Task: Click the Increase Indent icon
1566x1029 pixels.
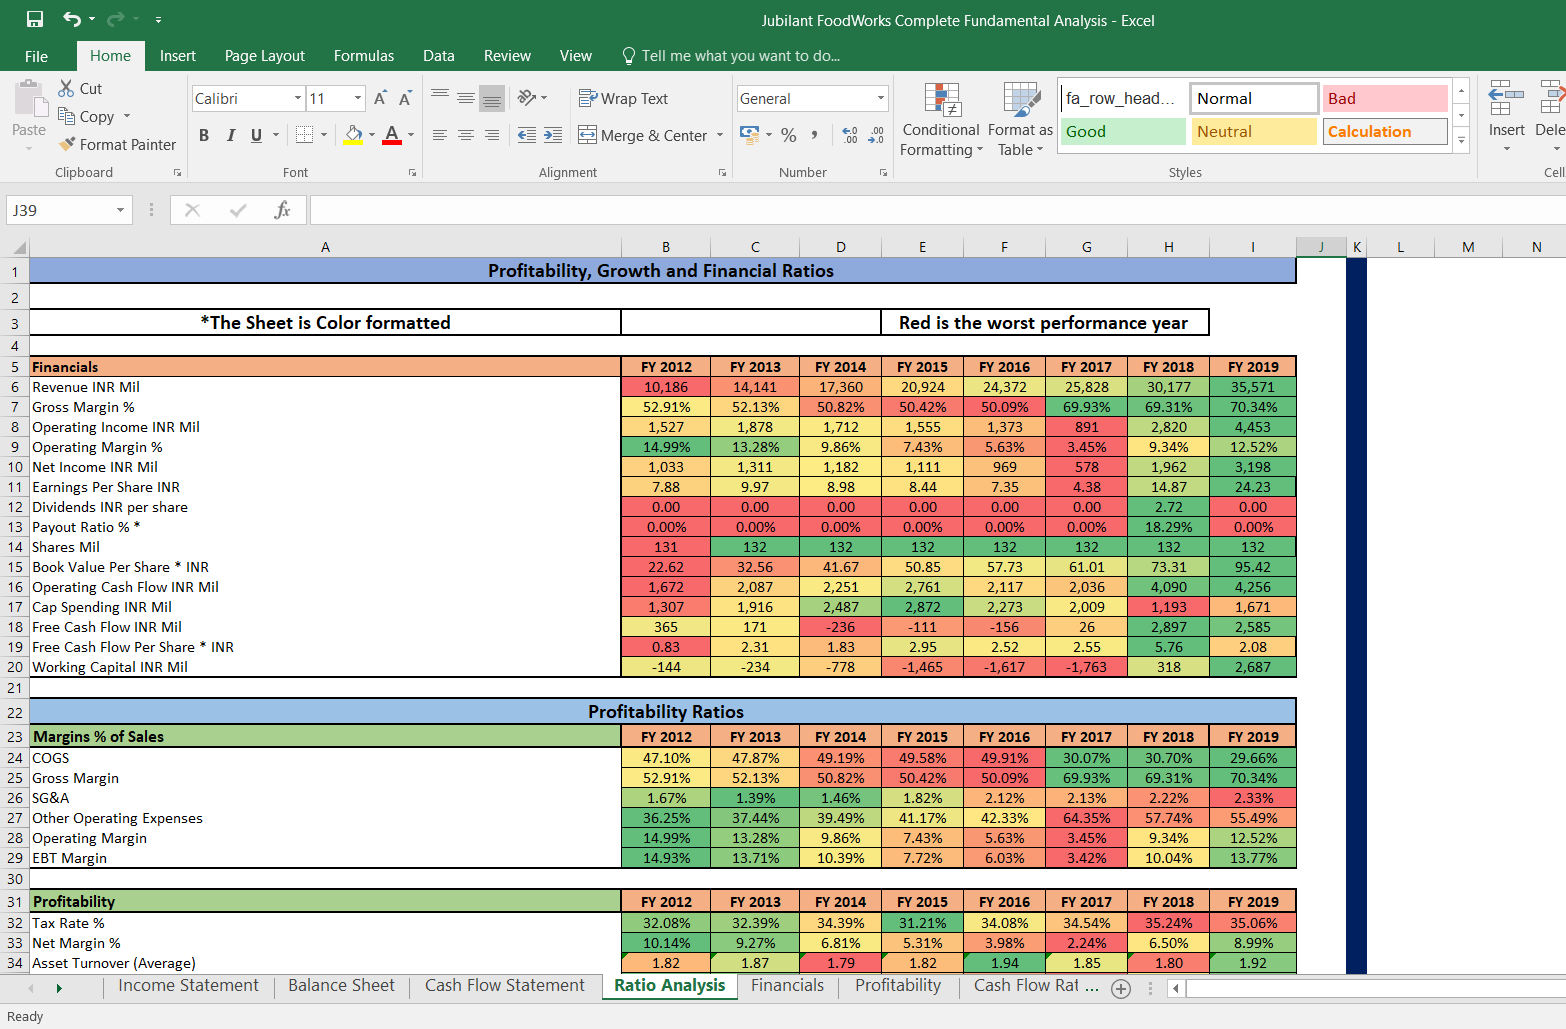Action: point(553,135)
